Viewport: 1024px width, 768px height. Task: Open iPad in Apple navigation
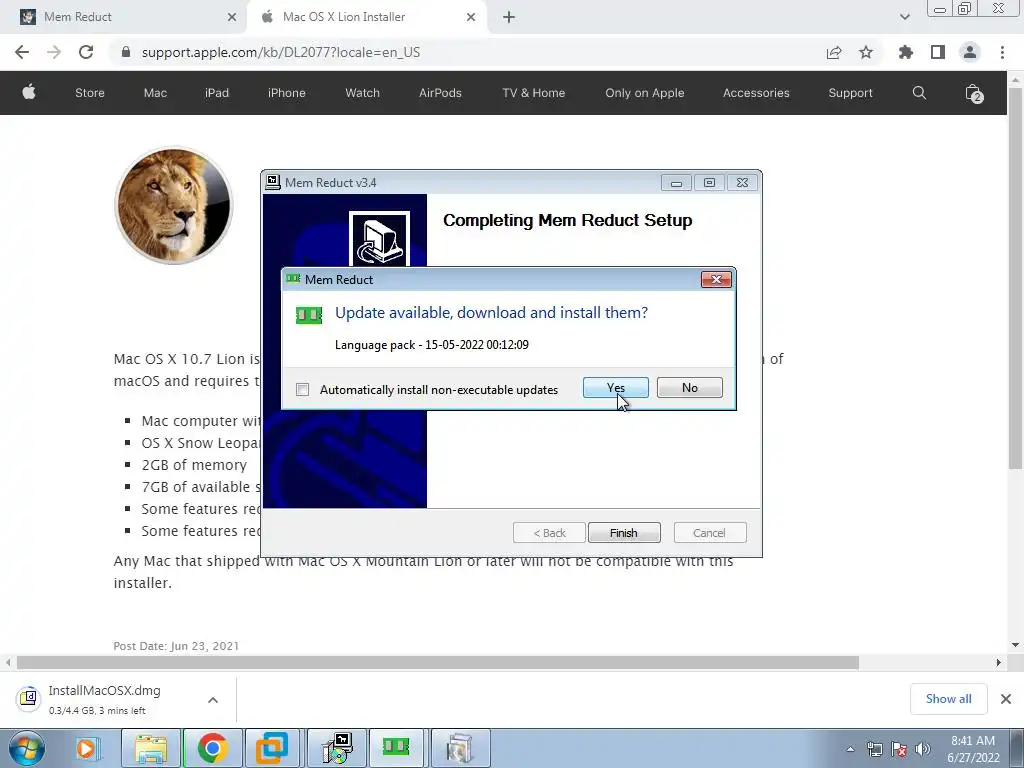[x=217, y=93]
